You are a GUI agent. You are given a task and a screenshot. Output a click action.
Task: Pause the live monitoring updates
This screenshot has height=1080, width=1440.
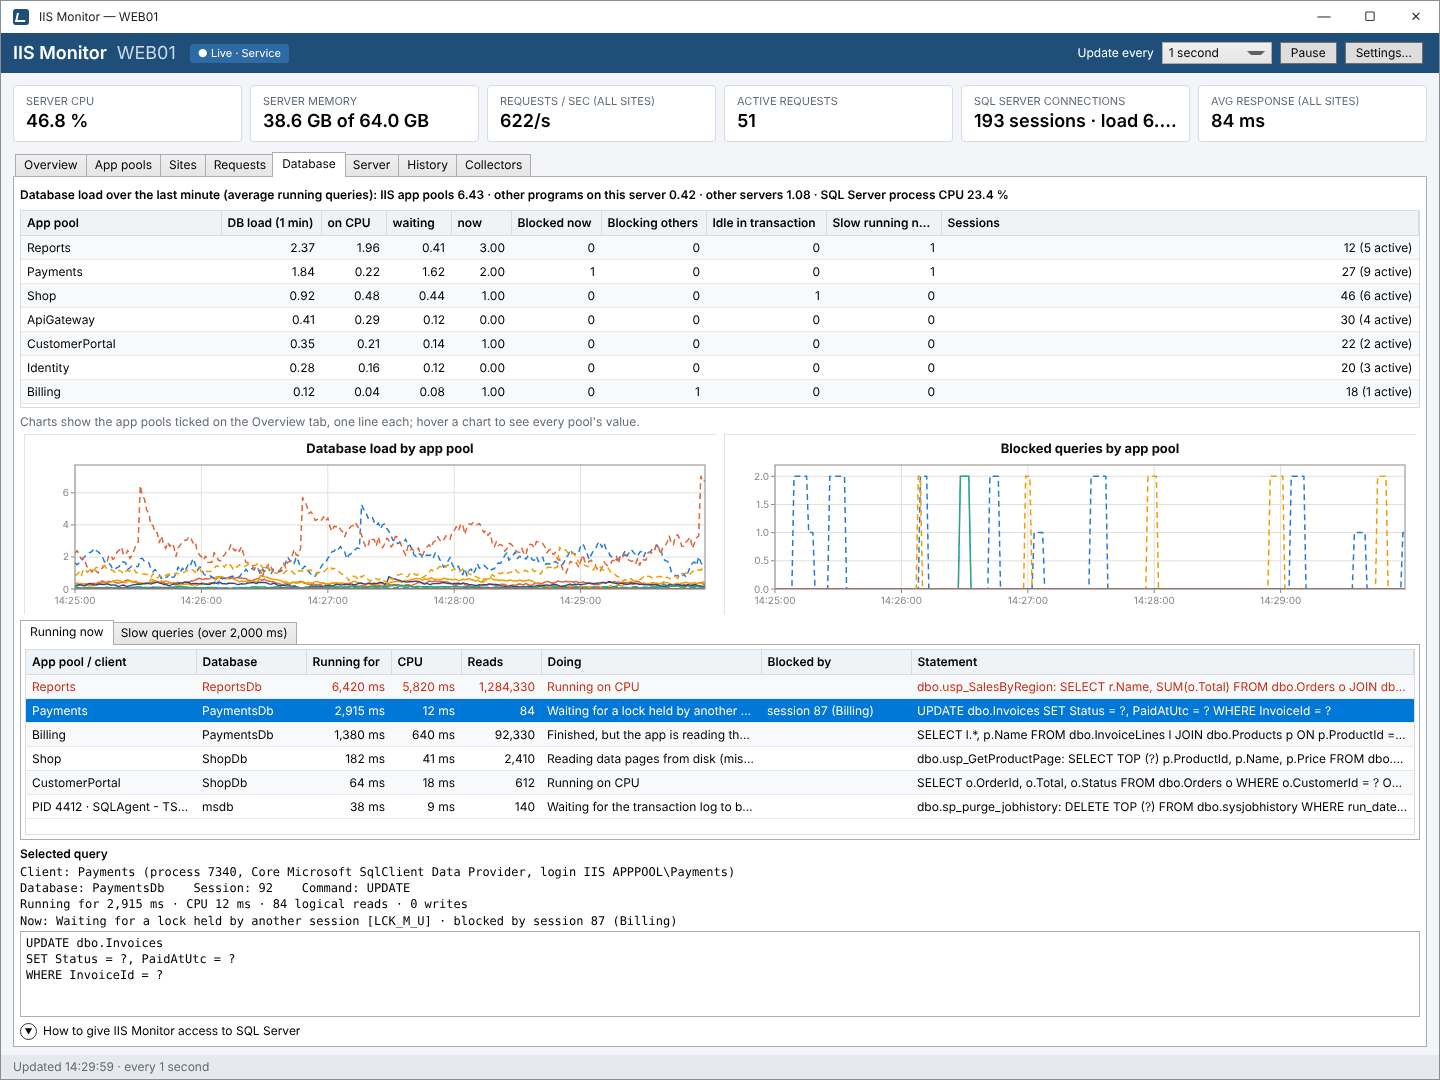[1308, 53]
